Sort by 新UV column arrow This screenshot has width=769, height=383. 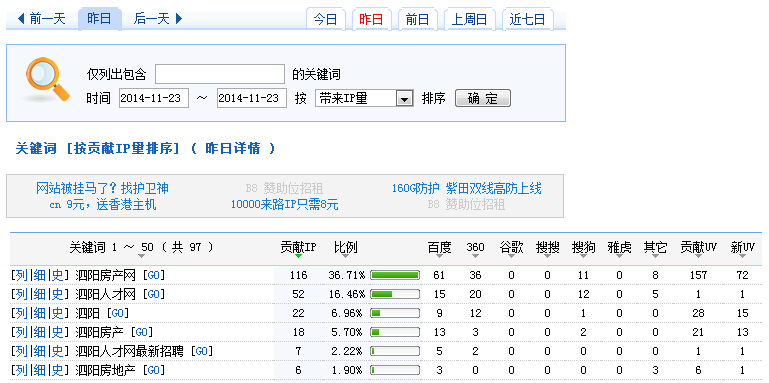pos(743,256)
